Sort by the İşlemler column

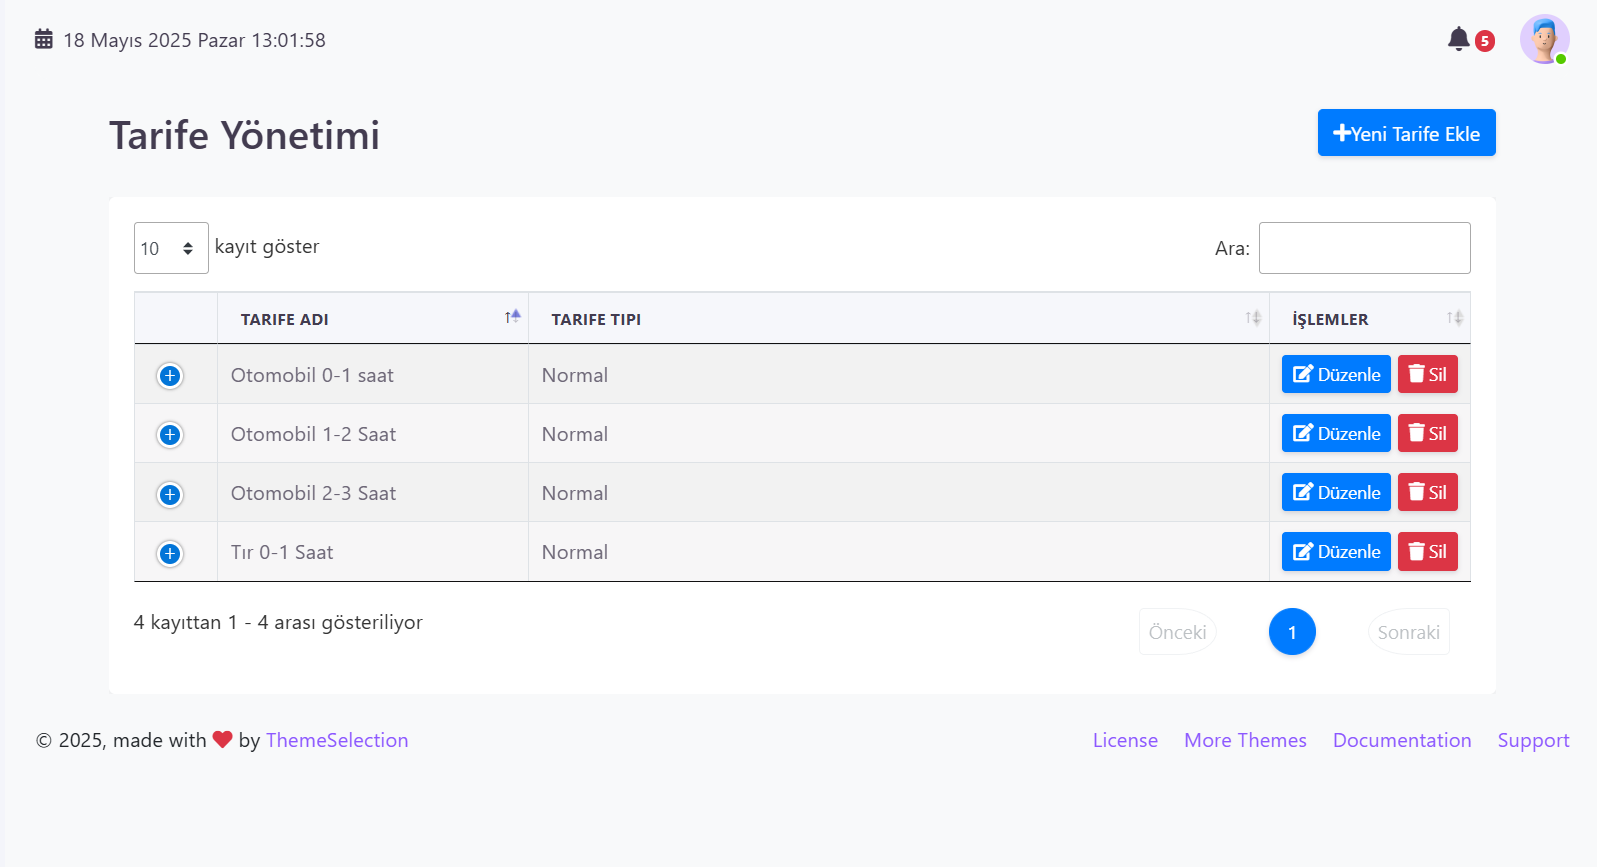[1369, 319]
